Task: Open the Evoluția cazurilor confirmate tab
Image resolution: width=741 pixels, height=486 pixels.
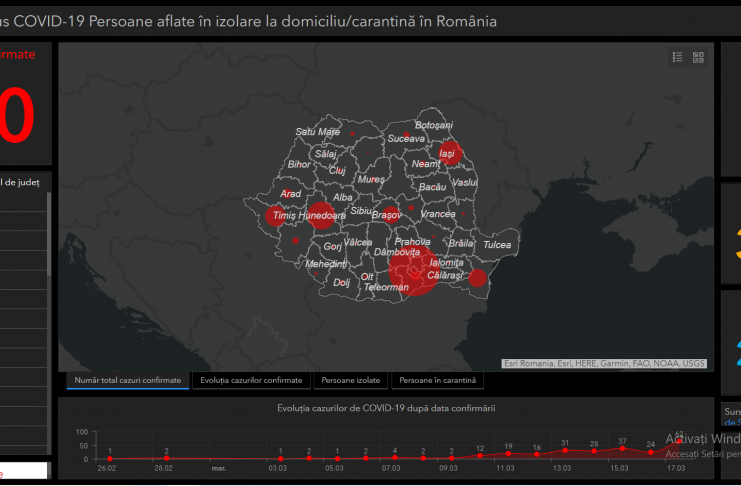Action: click(251, 381)
